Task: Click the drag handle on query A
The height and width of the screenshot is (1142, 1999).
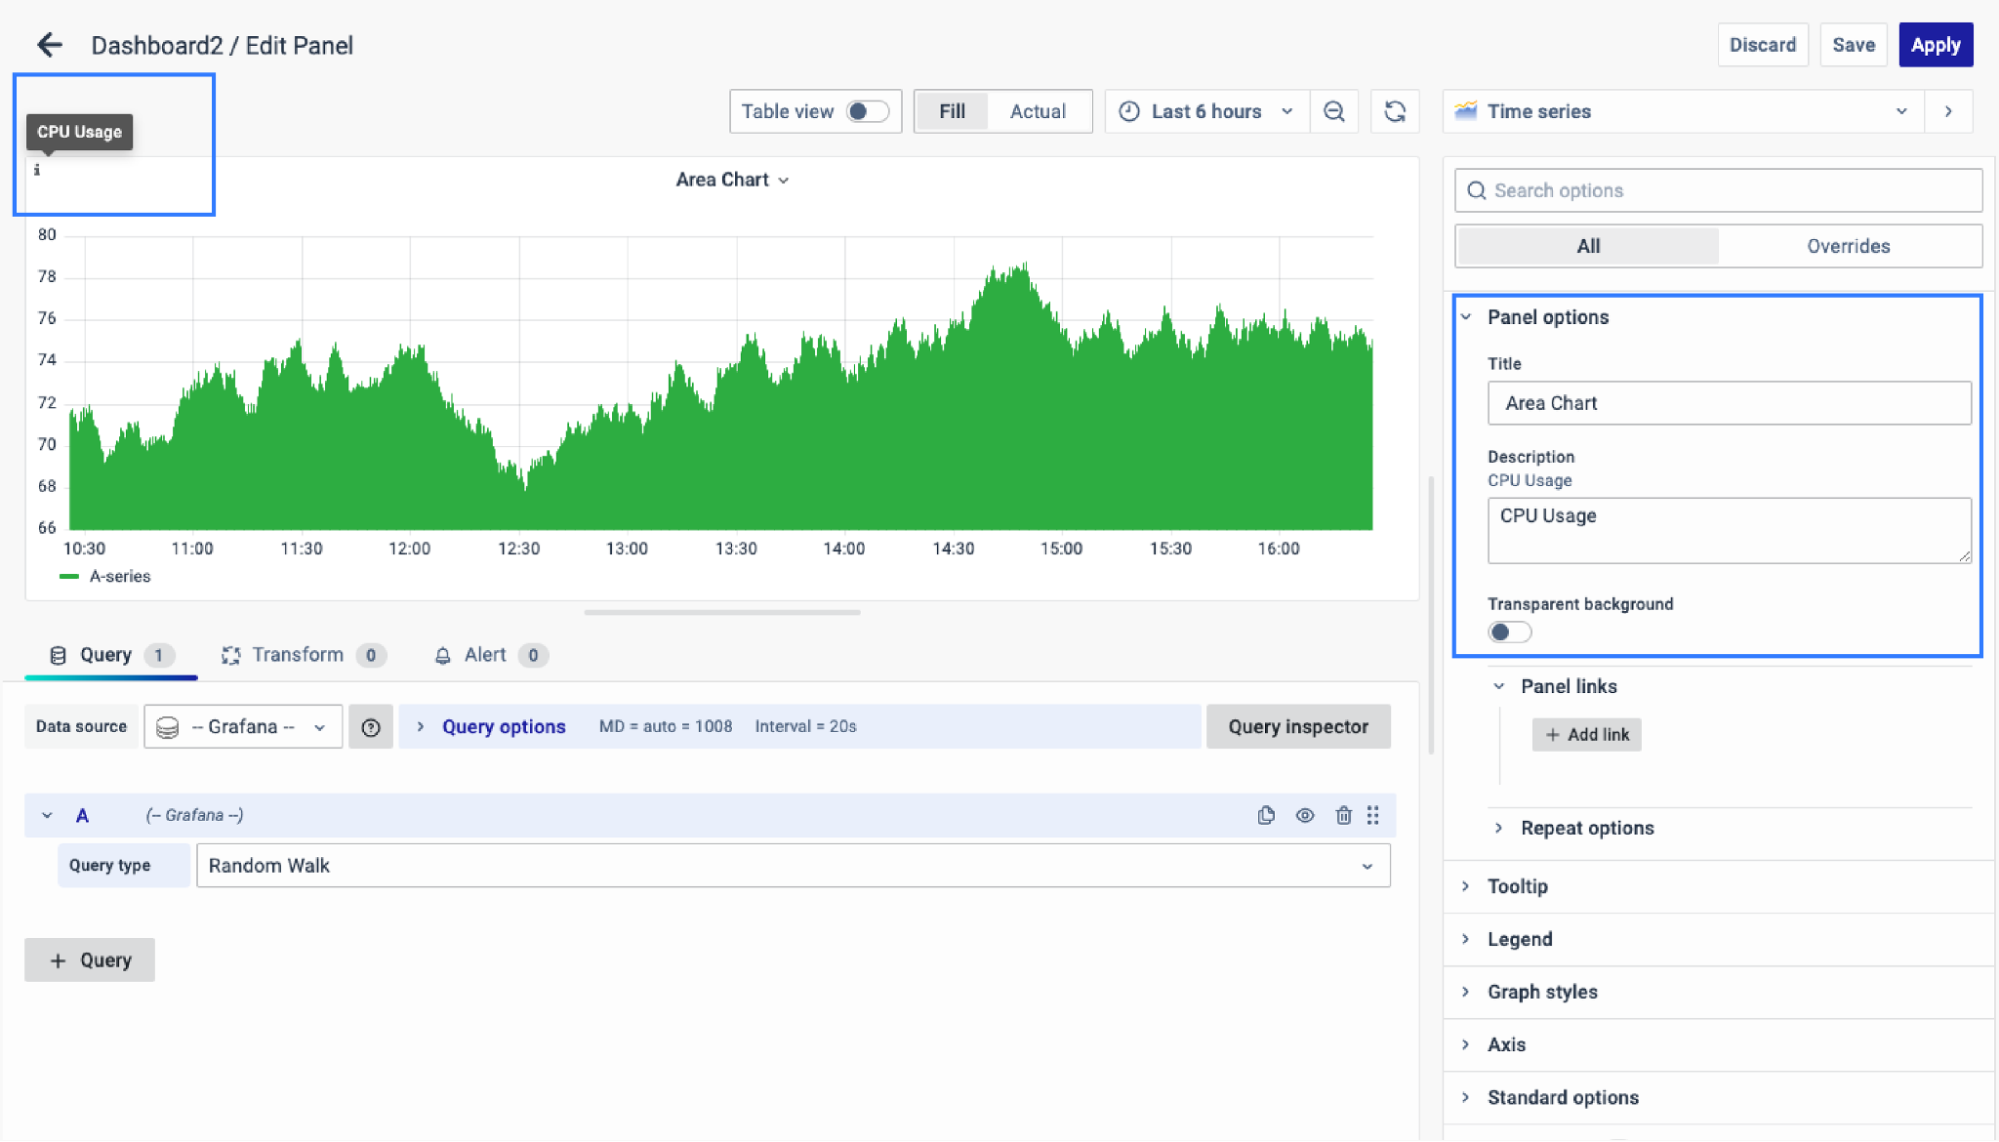Action: click(x=1373, y=815)
